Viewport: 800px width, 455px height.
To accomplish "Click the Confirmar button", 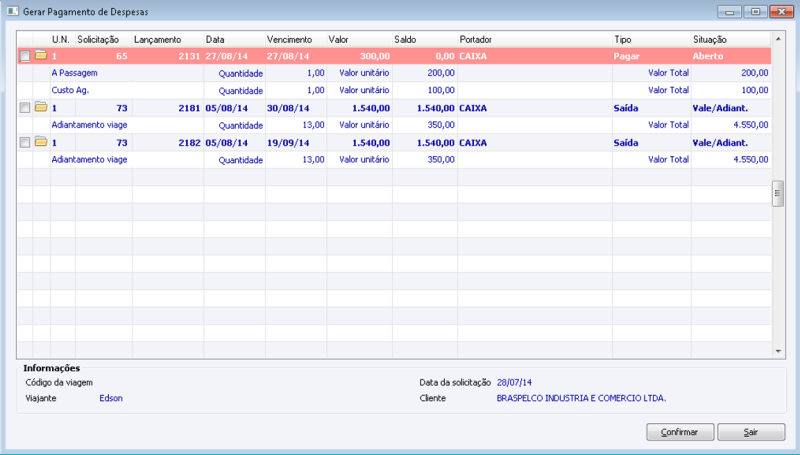I will [x=680, y=432].
